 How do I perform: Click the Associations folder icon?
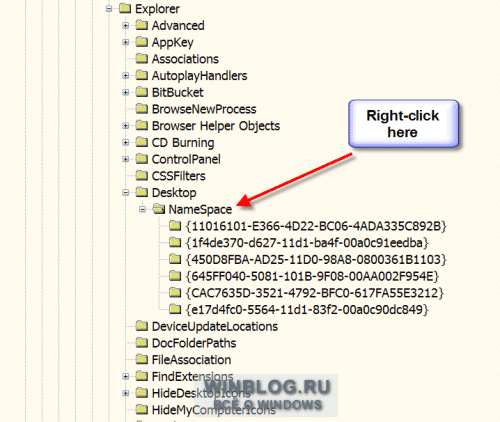point(142,59)
